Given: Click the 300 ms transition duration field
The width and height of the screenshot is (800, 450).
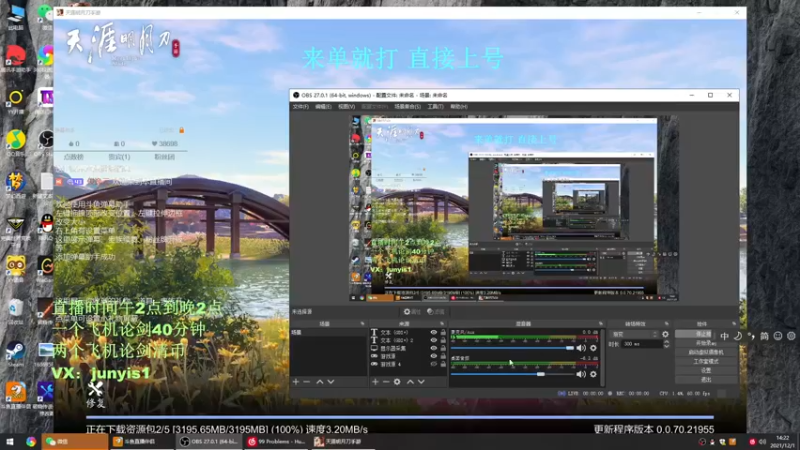Looking at the screenshot, I should pos(641,344).
